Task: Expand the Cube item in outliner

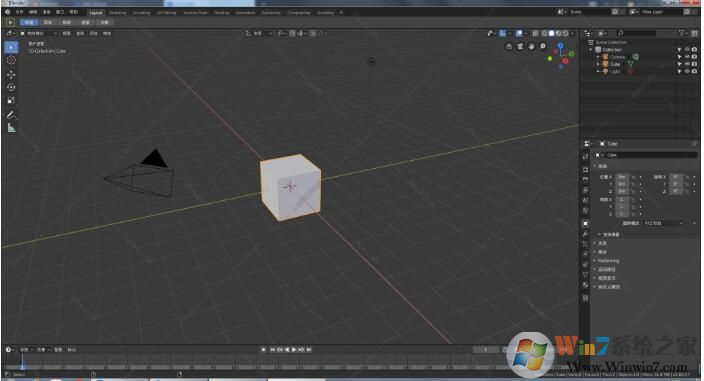Action: coord(598,64)
